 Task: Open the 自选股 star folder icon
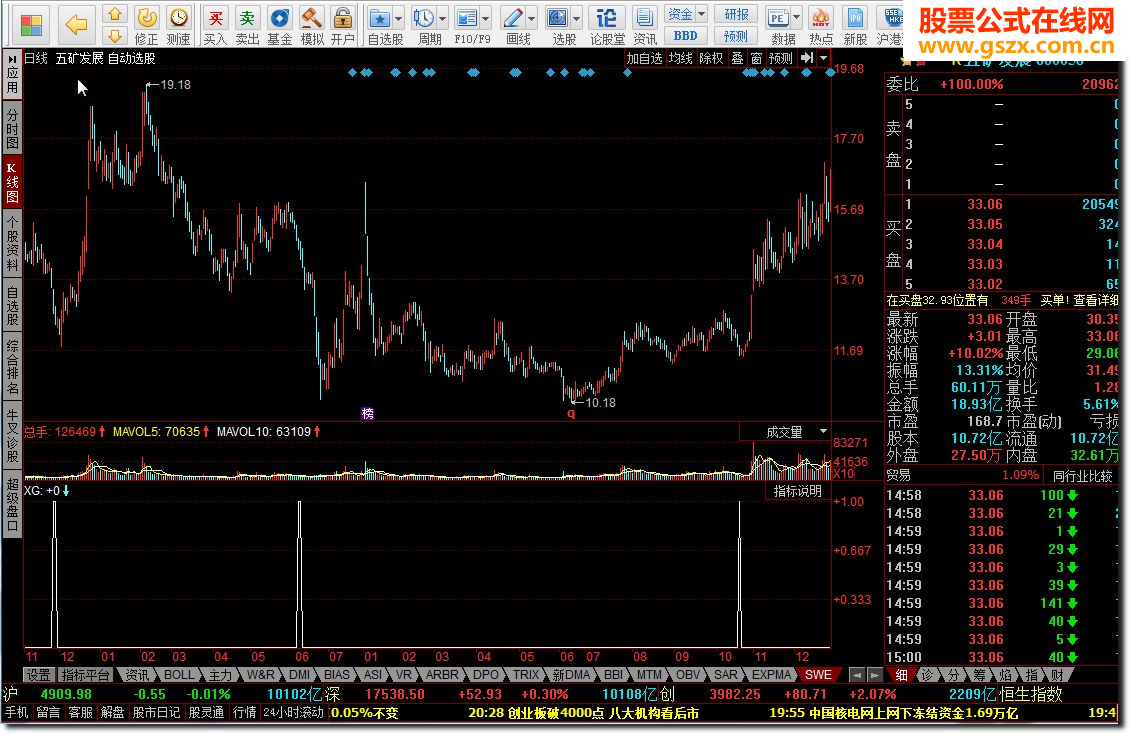click(379, 17)
